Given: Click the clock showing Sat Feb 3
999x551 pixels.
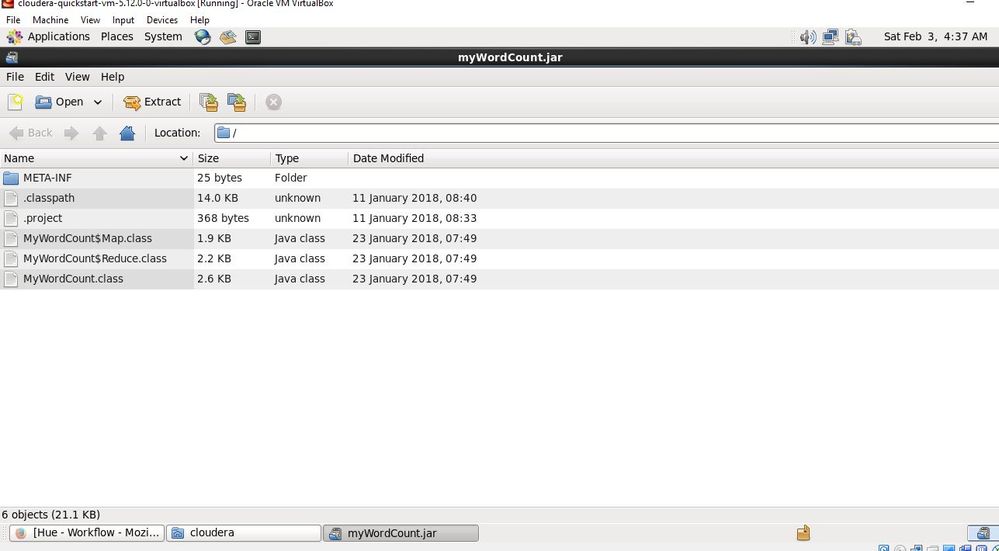Looking at the screenshot, I should coord(935,36).
